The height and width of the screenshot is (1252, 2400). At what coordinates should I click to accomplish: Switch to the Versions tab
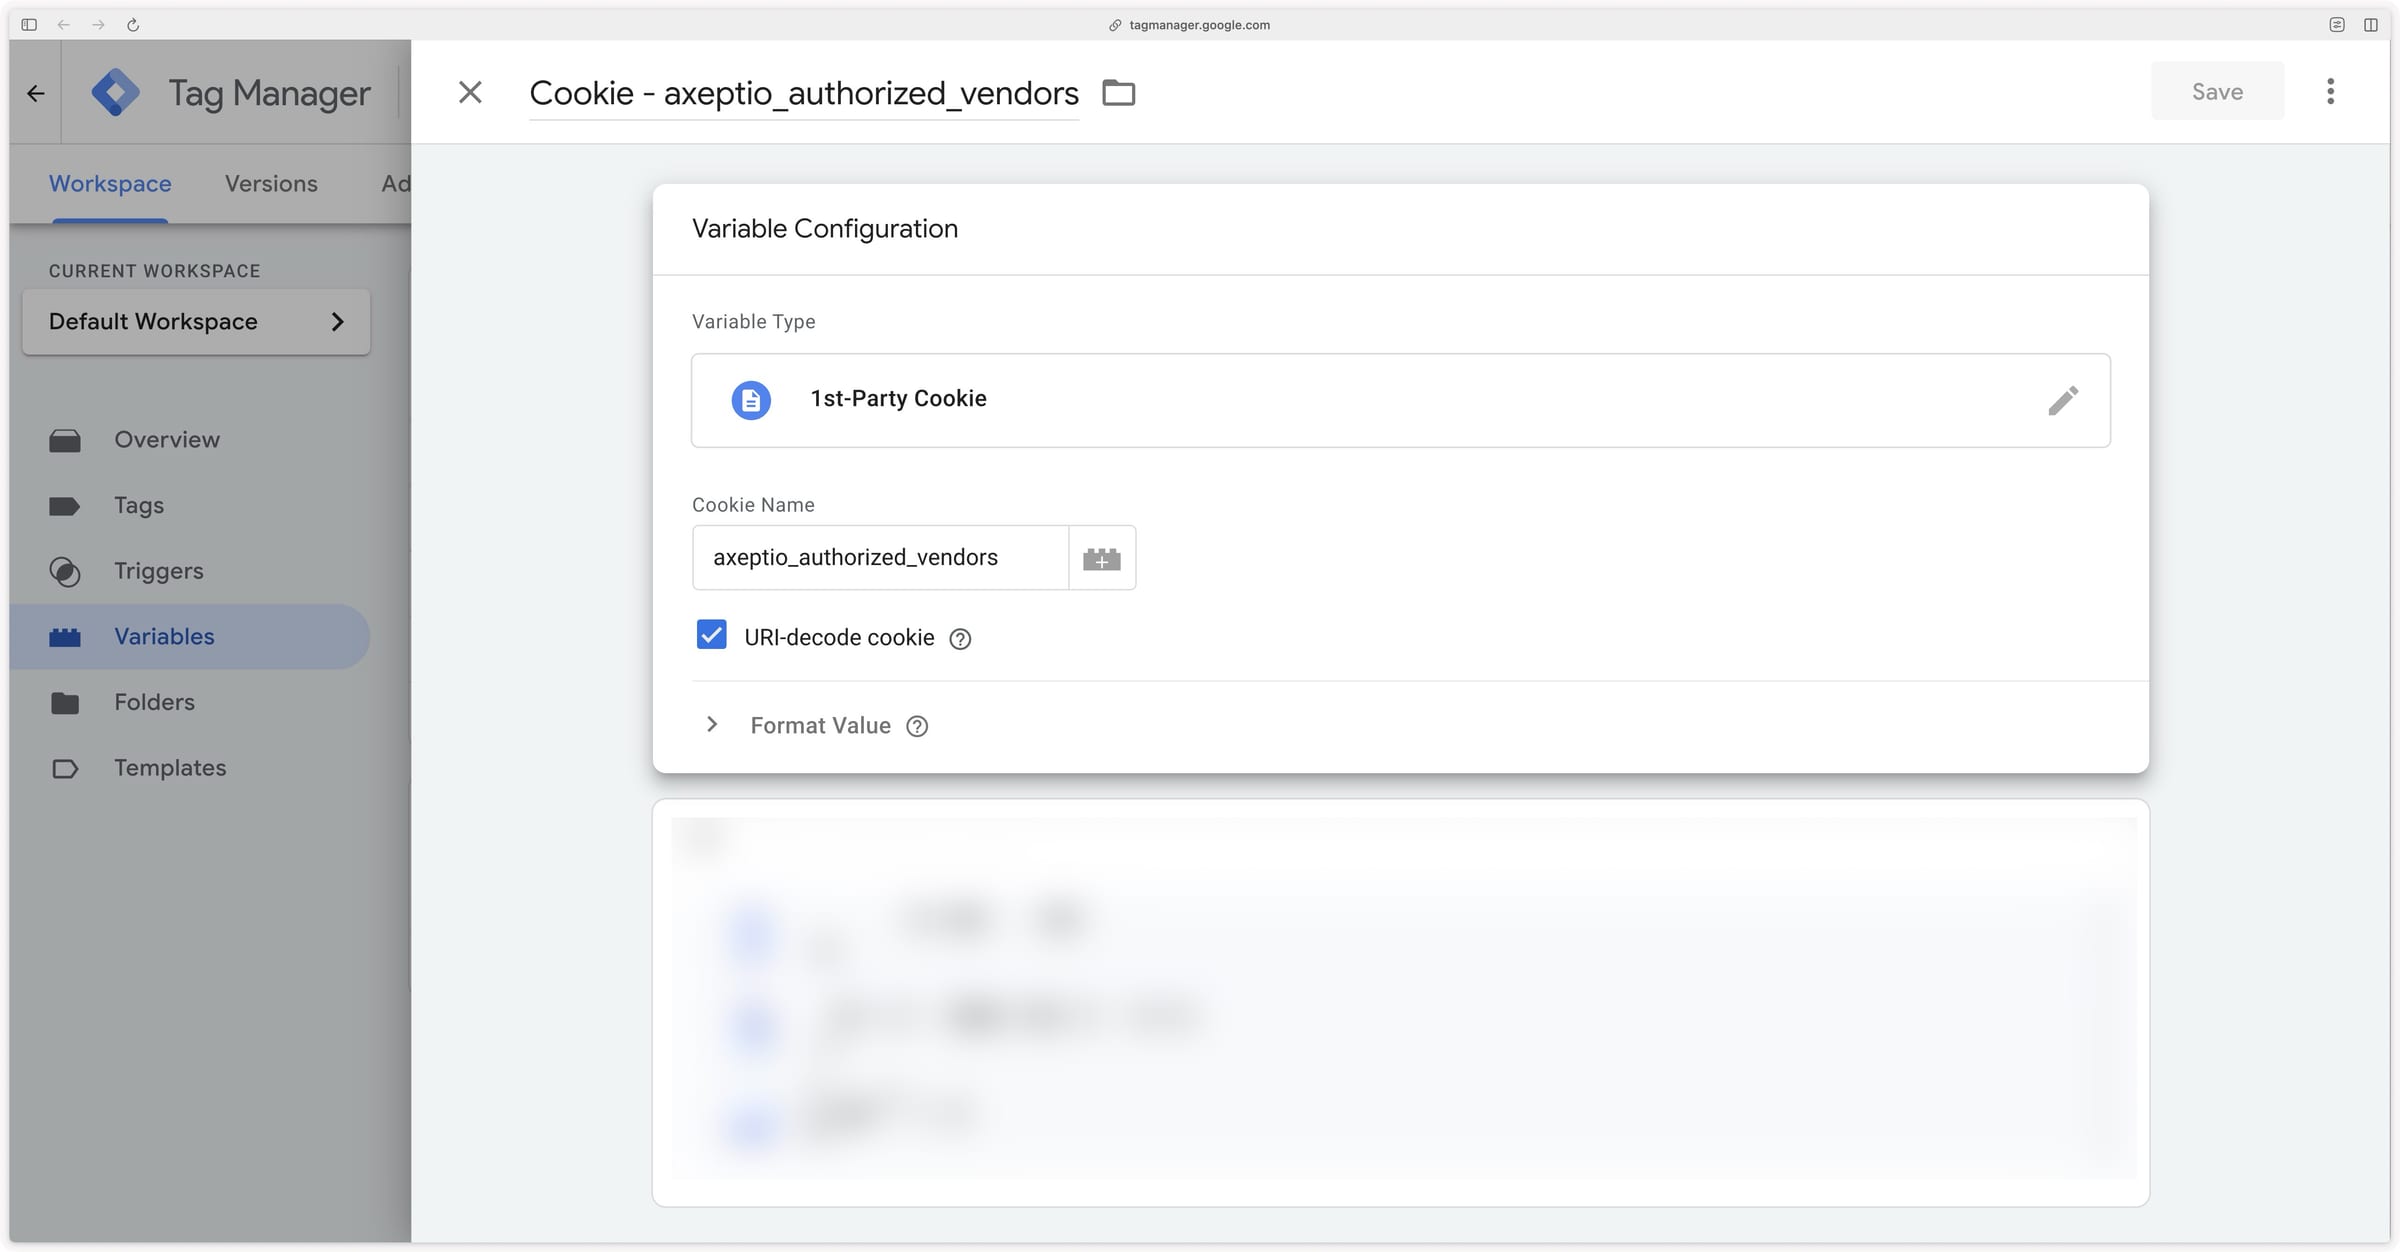click(271, 184)
